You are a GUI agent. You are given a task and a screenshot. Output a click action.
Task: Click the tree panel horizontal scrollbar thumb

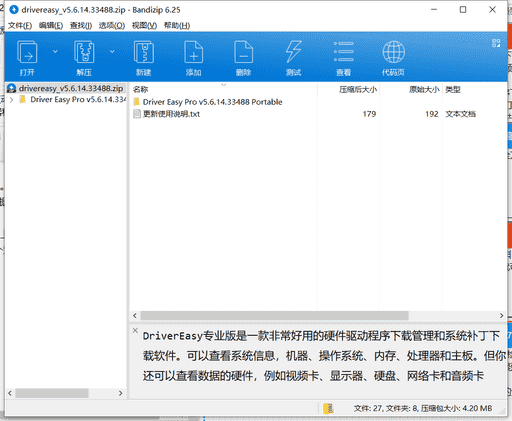tap(52, 393)
